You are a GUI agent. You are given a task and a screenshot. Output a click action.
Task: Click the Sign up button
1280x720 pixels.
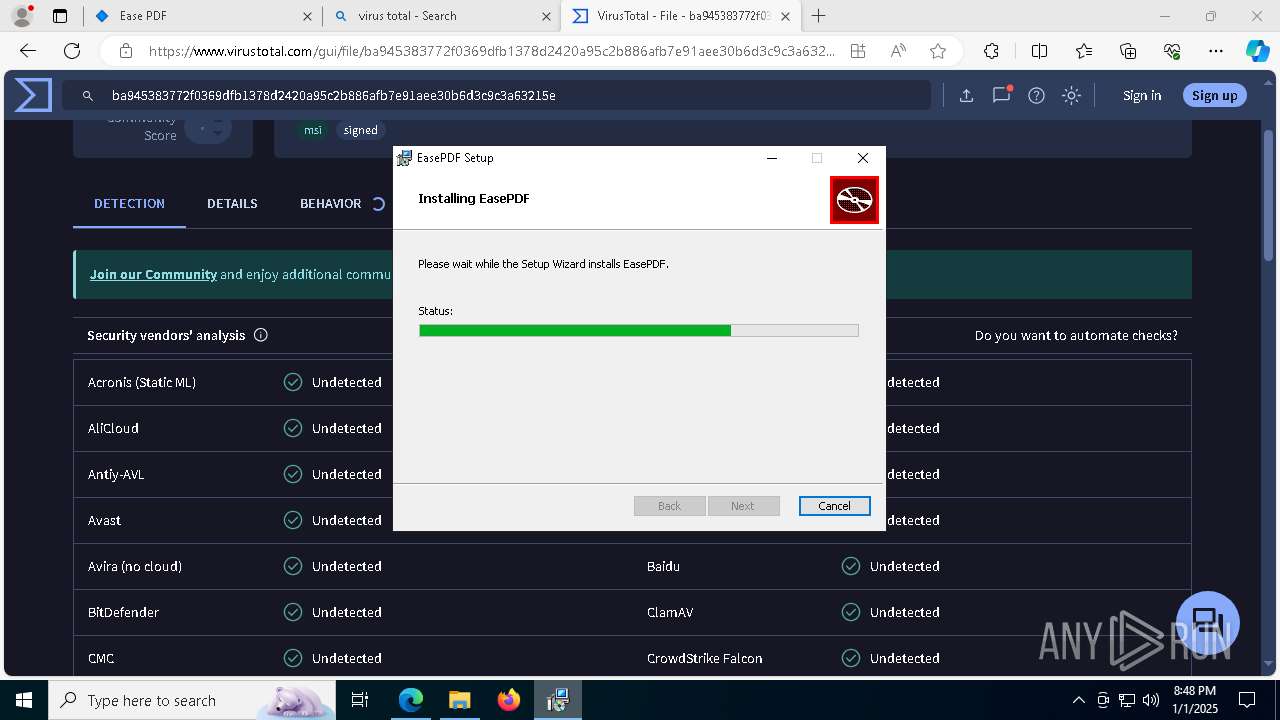click(x=1214, y=95)
